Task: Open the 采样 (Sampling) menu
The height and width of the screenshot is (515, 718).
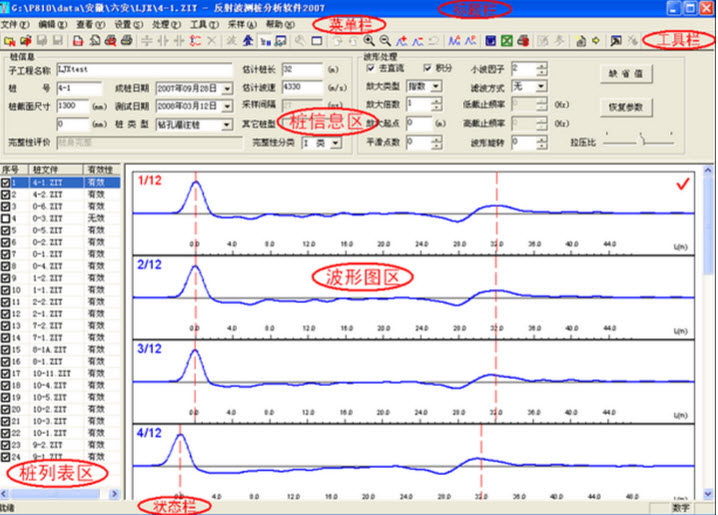Action: pos(242,24)
